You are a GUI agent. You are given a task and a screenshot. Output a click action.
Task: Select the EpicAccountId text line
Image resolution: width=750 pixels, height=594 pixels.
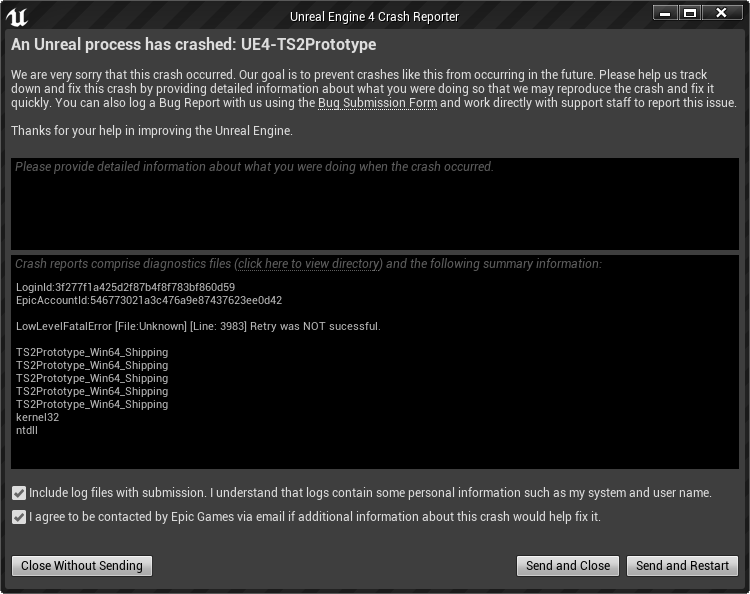(x=149, y=300)
